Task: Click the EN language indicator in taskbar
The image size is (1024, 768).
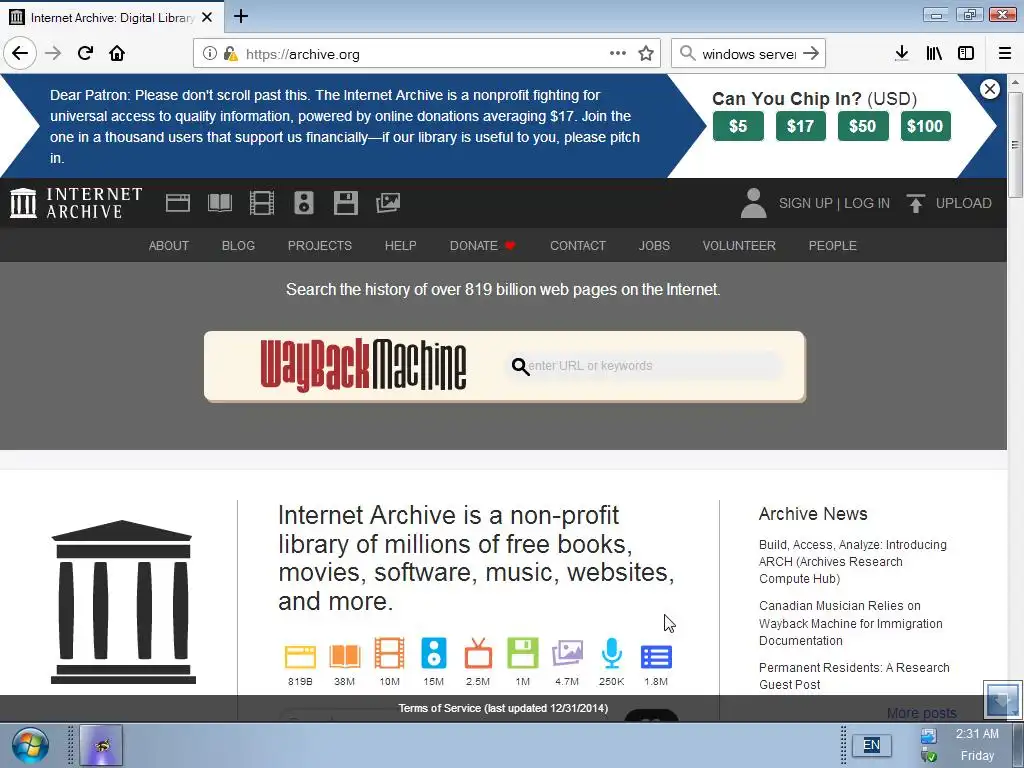Action: tap(871, 745)
